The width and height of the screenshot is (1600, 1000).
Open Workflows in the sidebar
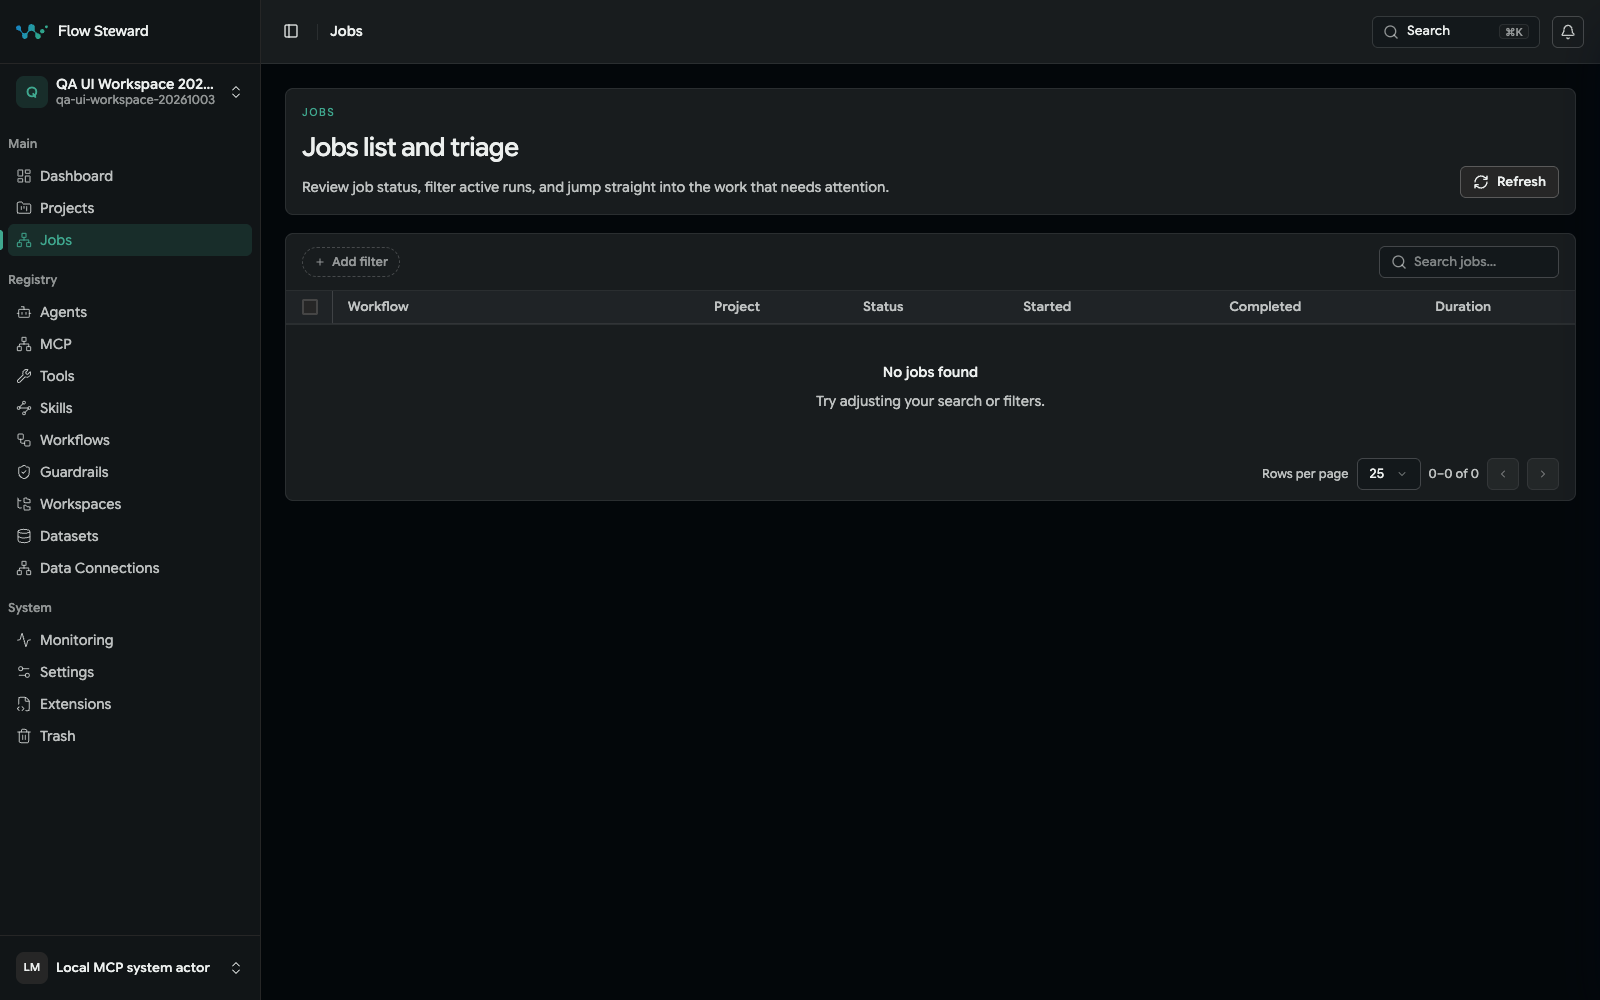[x=130, y=440]
